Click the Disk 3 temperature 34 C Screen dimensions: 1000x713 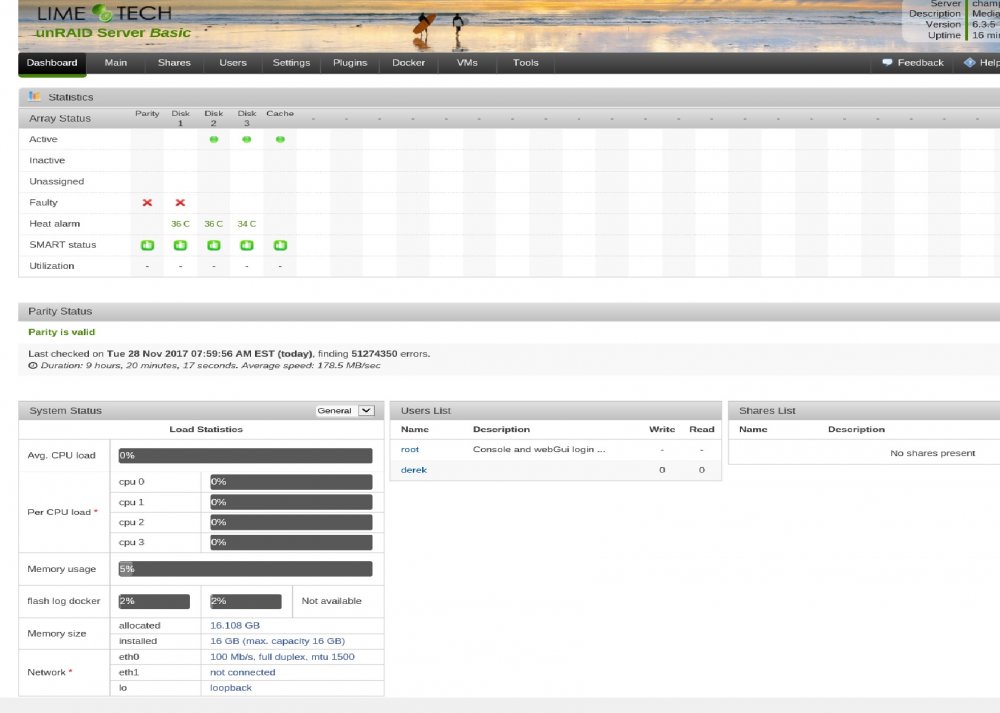click(247, 224)
